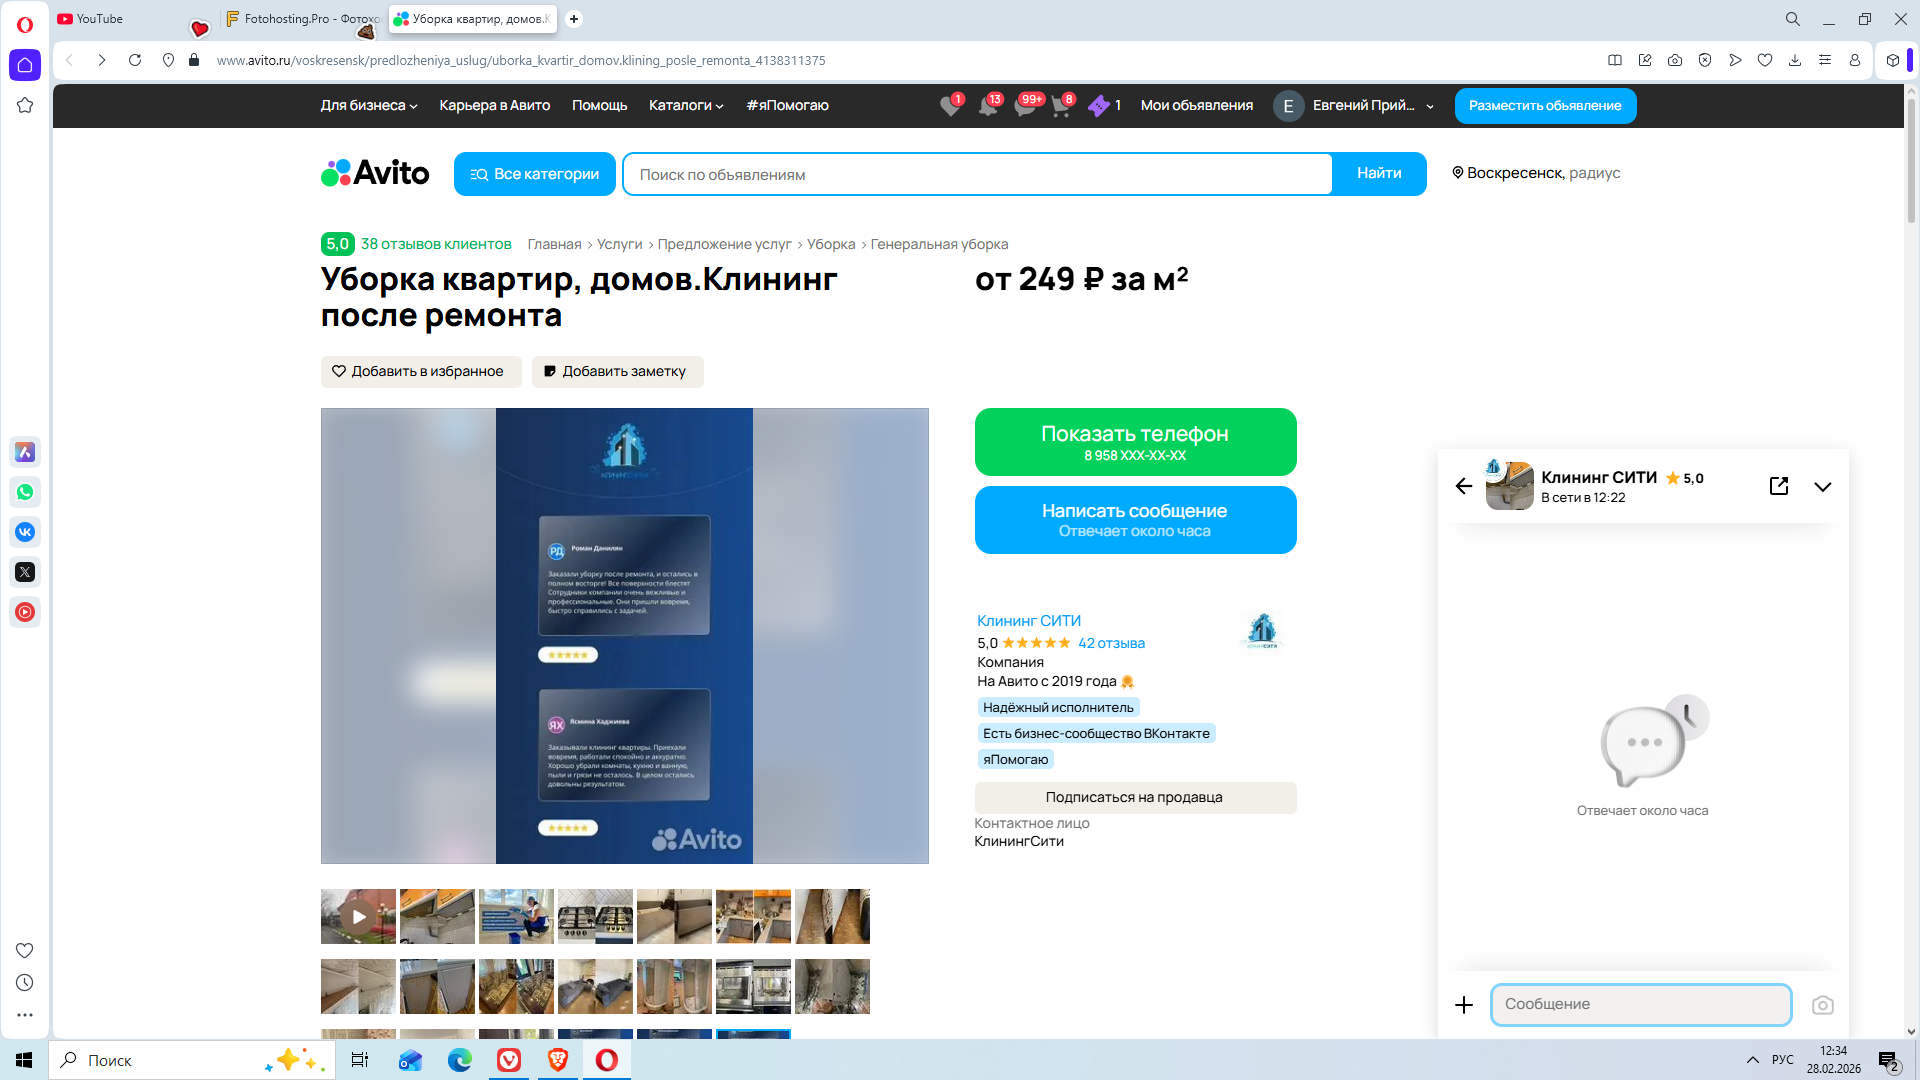This screenshot has width=1920, height=1080.
Task: Open the '42 отзыва' reviews link
Action: pyautogui.click(x=1110, y=643)
